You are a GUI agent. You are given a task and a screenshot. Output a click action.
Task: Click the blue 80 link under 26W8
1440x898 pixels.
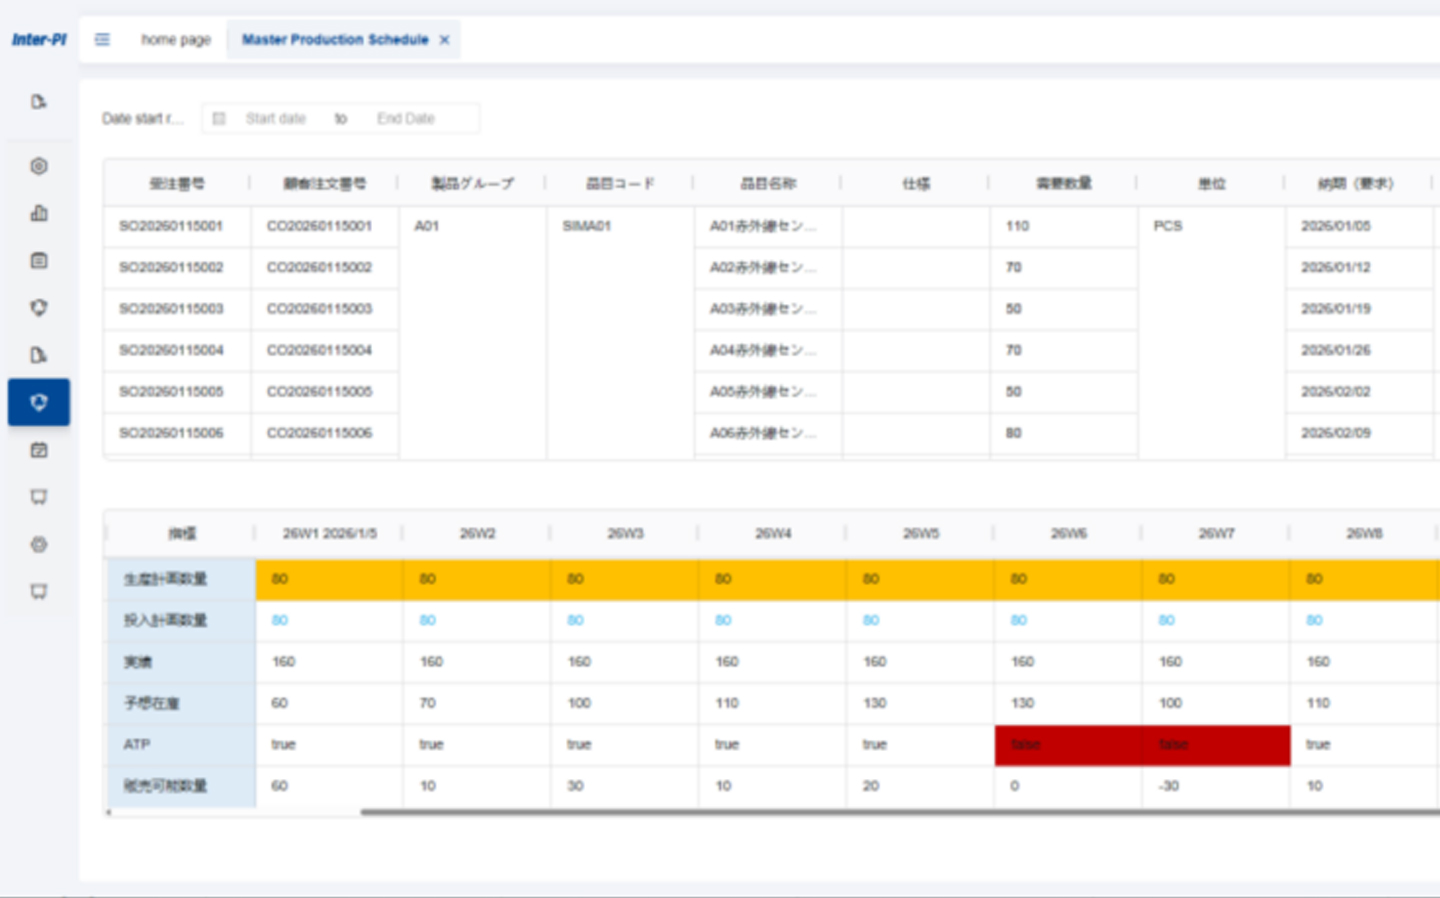click(x=1314, y=621)
